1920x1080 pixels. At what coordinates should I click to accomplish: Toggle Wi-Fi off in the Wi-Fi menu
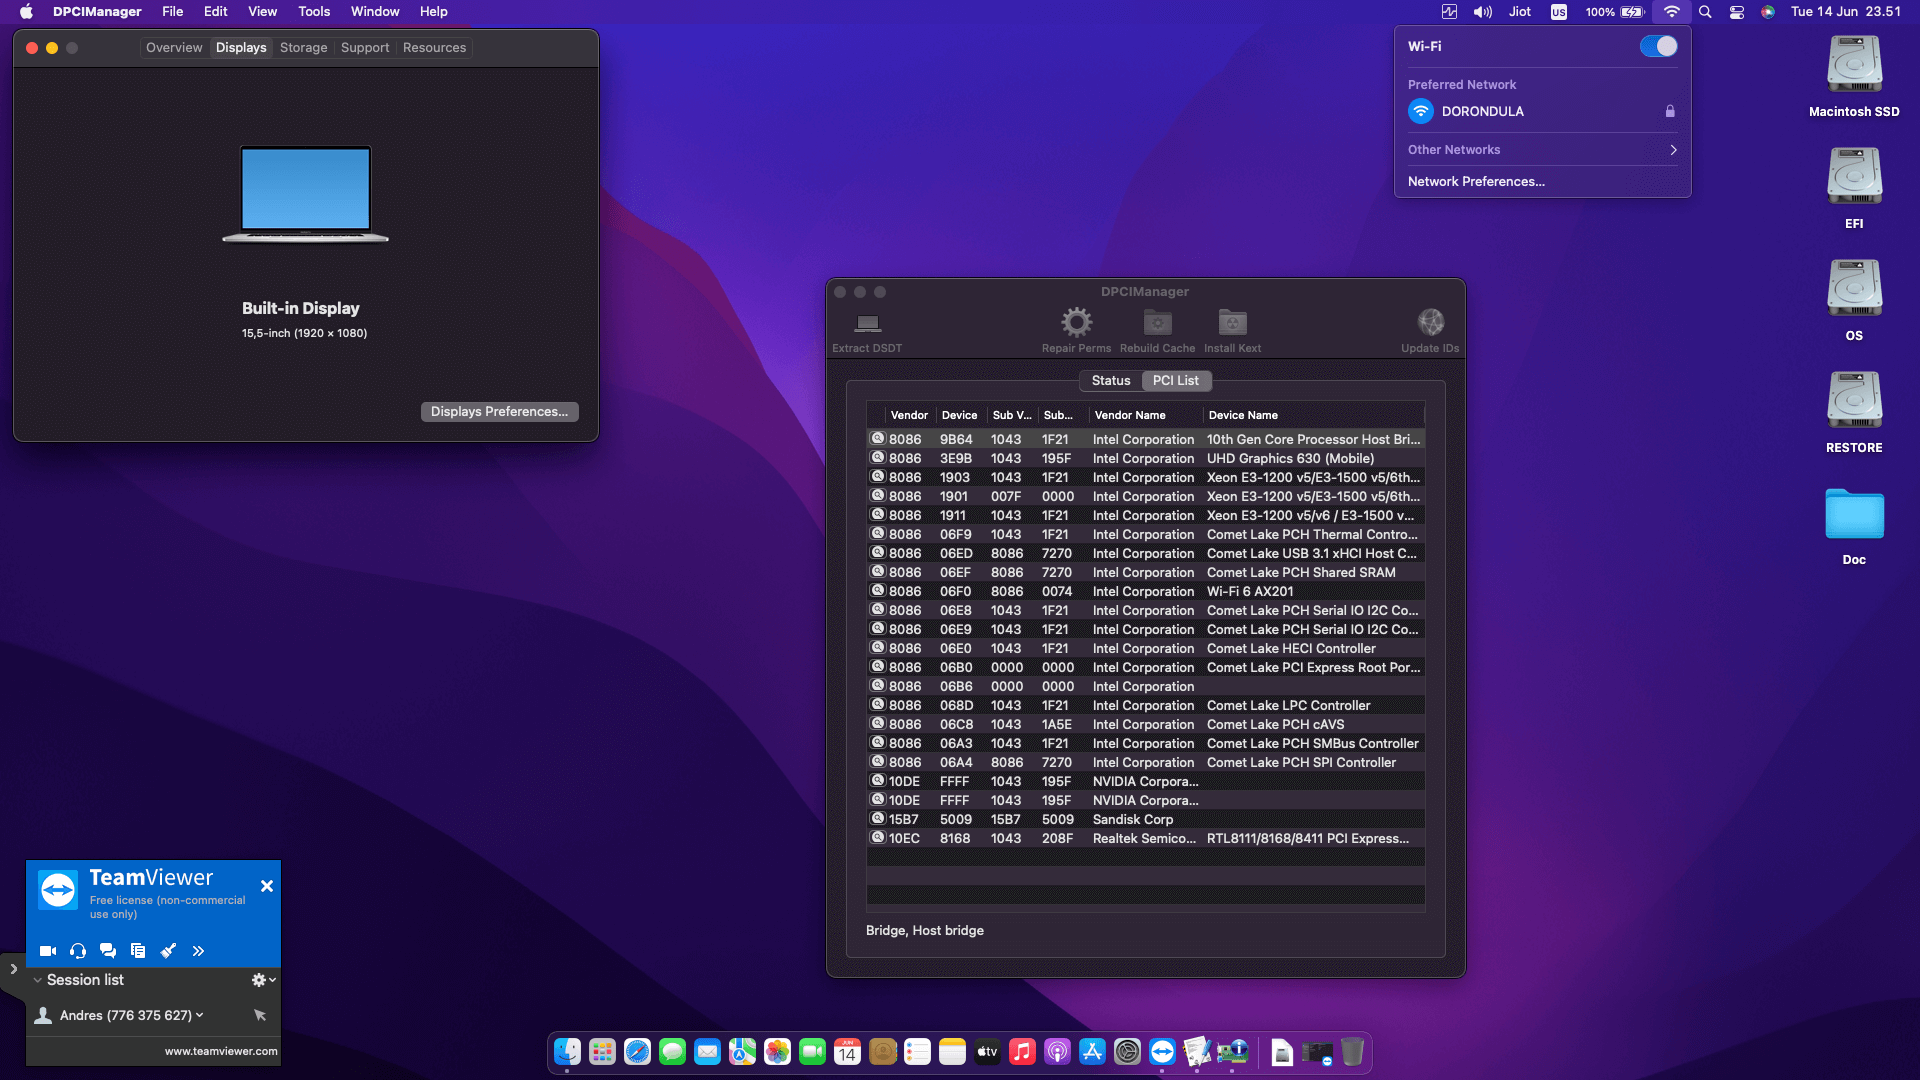1657,46
